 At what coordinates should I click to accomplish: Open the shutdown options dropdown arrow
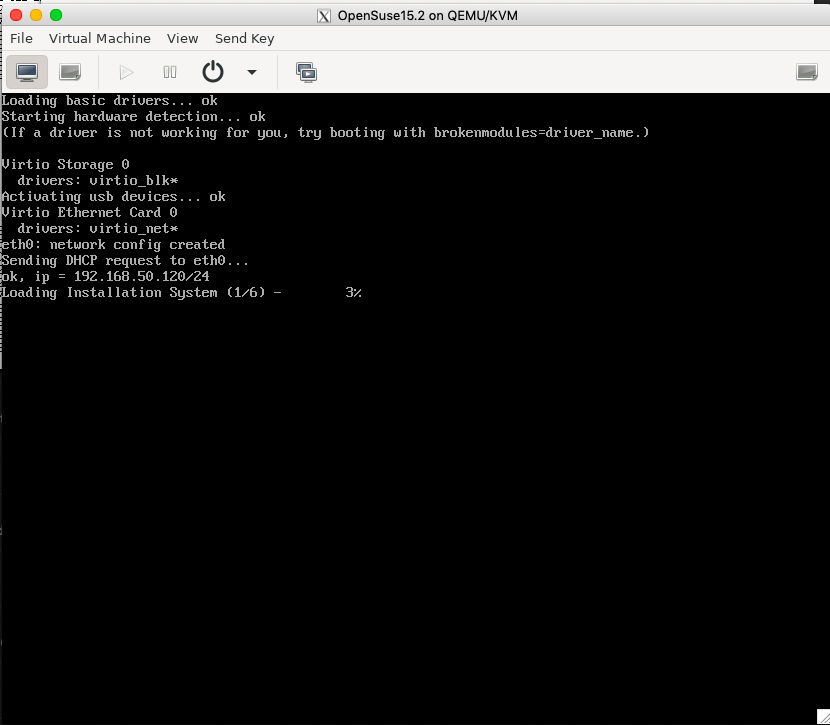click(x=252, y=72)
